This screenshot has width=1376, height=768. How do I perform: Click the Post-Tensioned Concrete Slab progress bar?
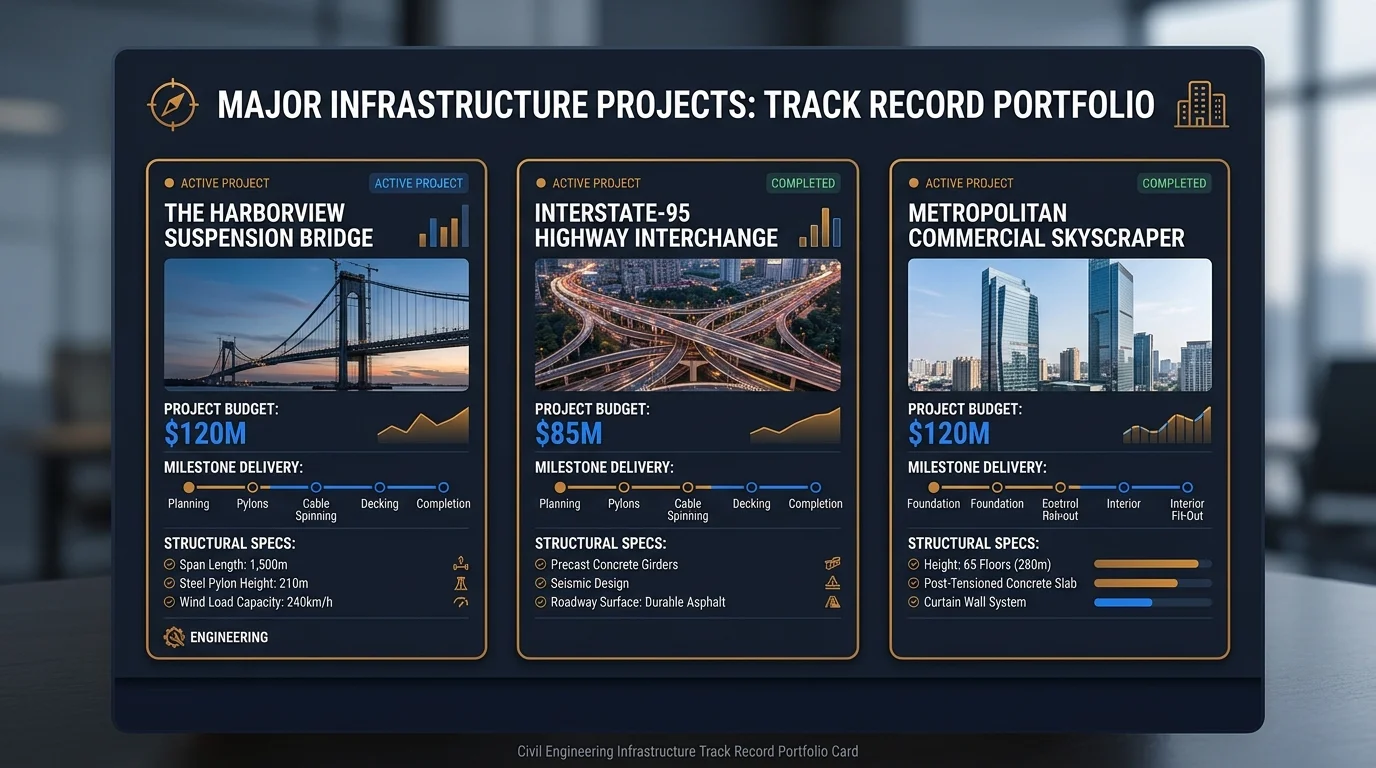click(1153, 583)
